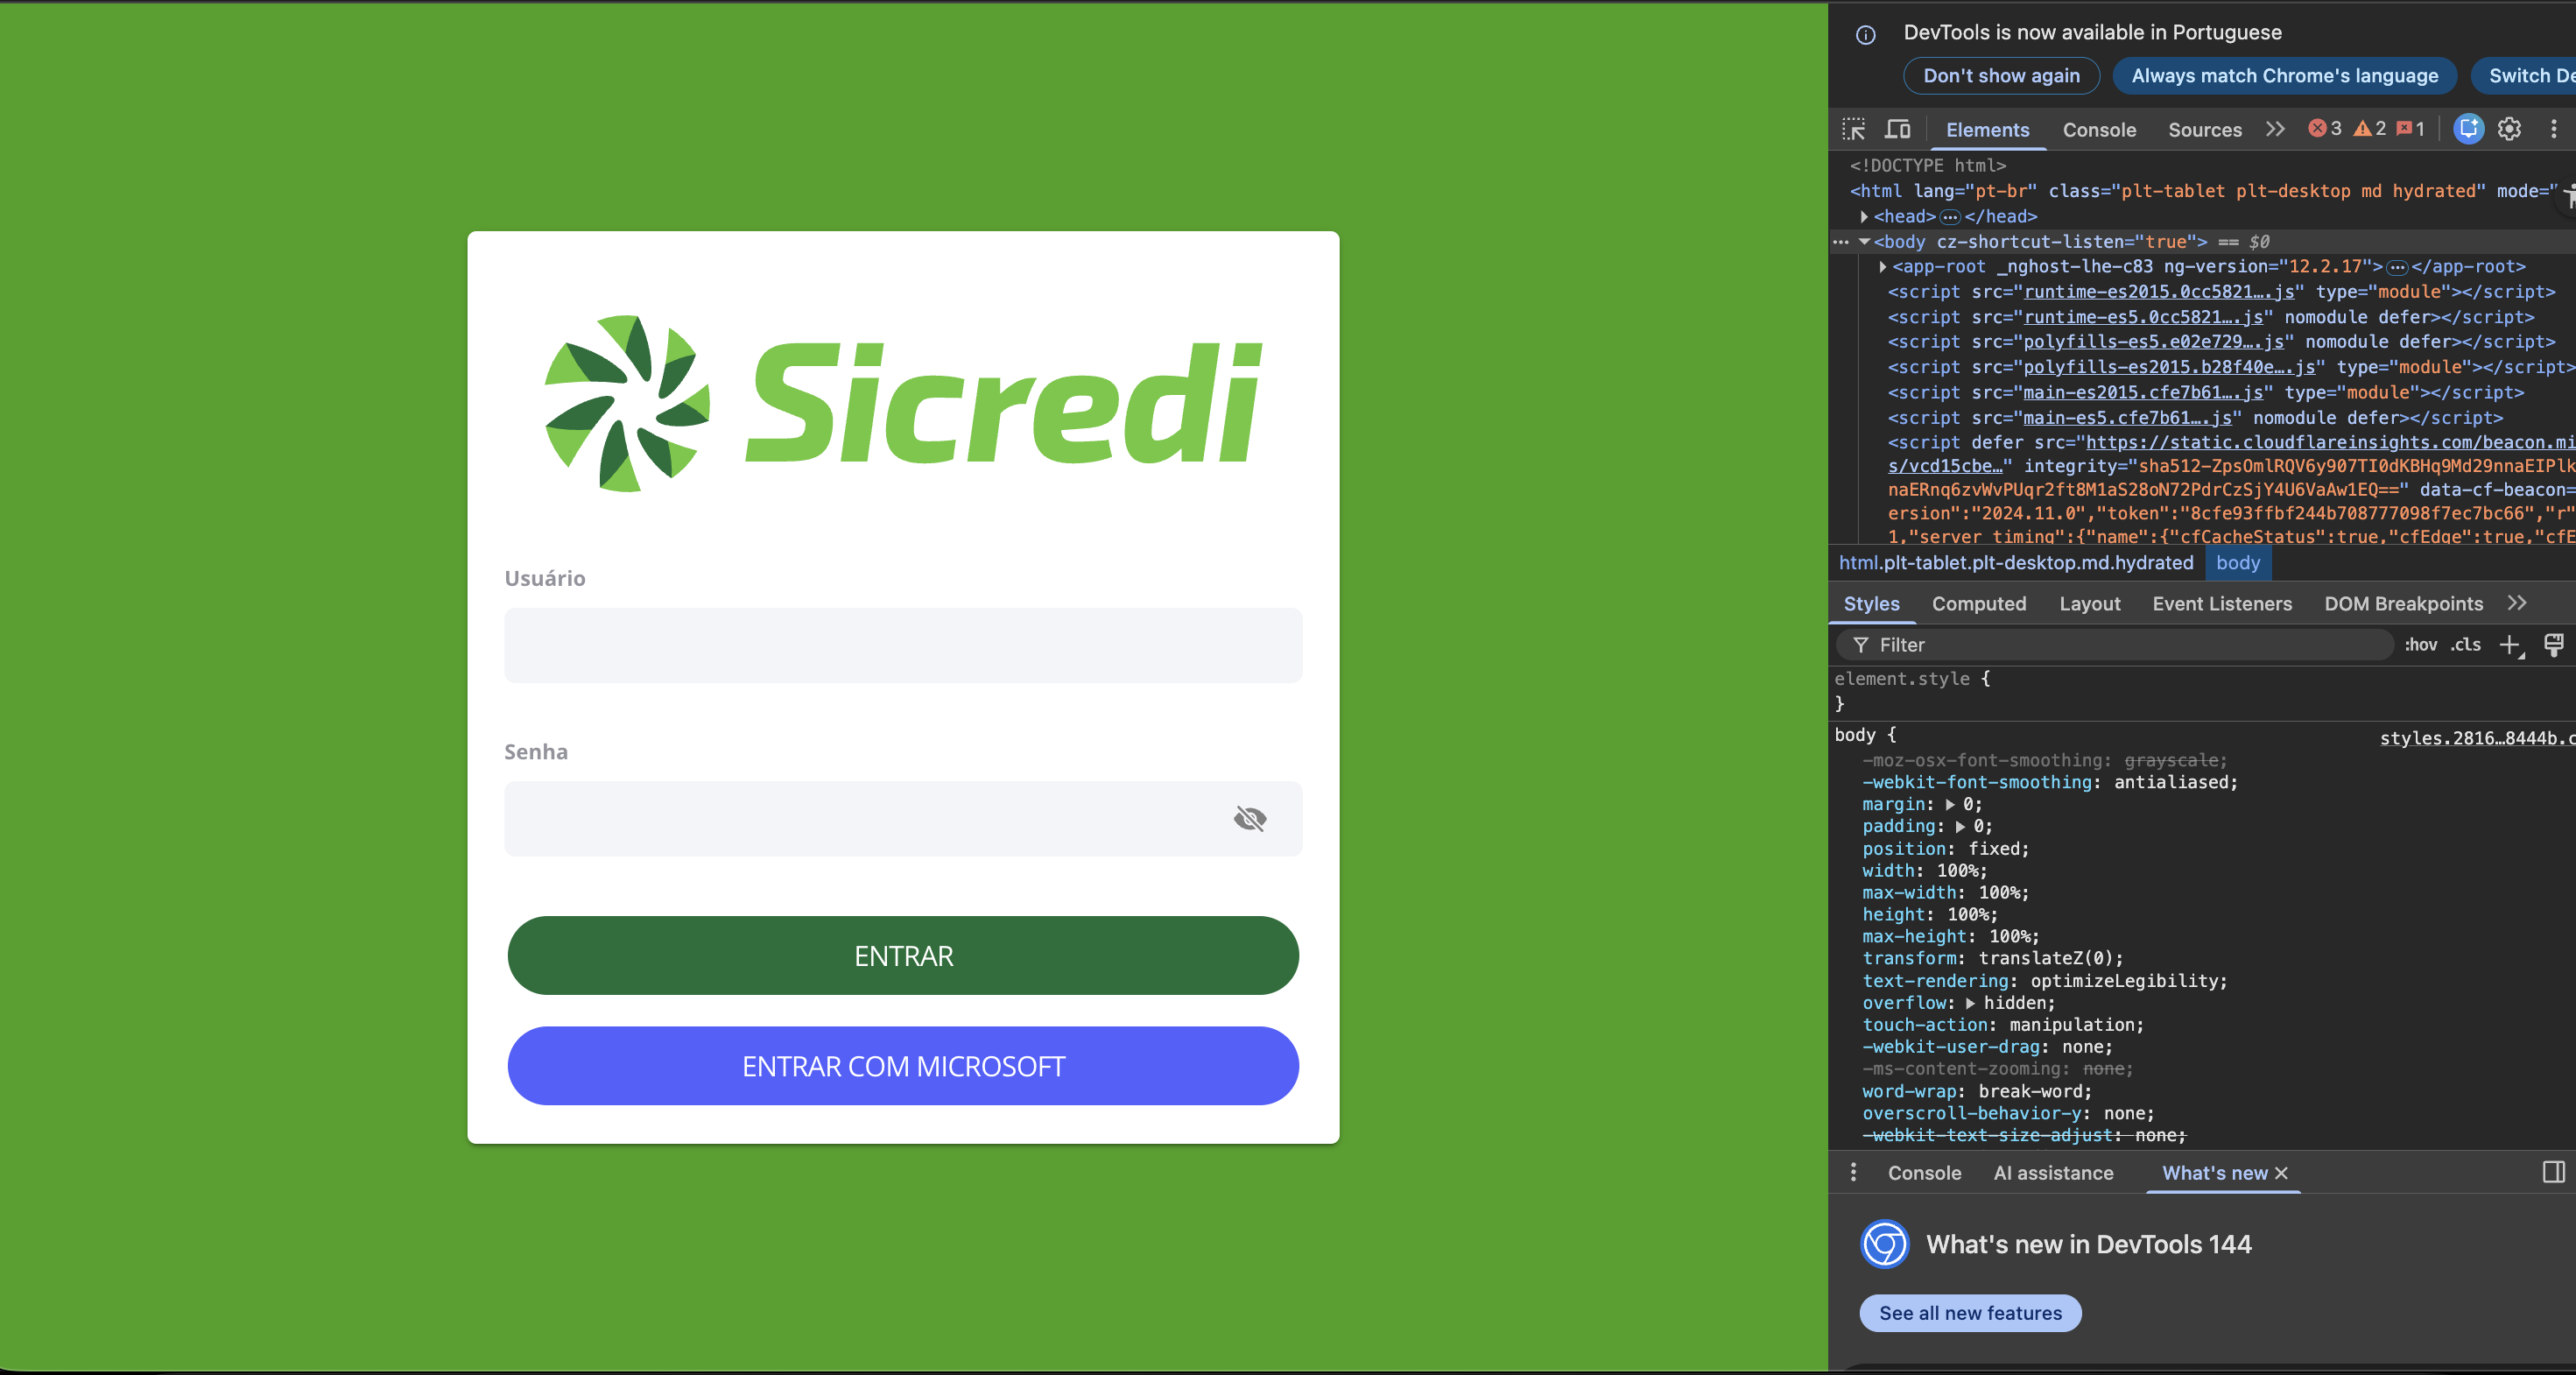Show the issues count flag badge

click(2410, 129)
